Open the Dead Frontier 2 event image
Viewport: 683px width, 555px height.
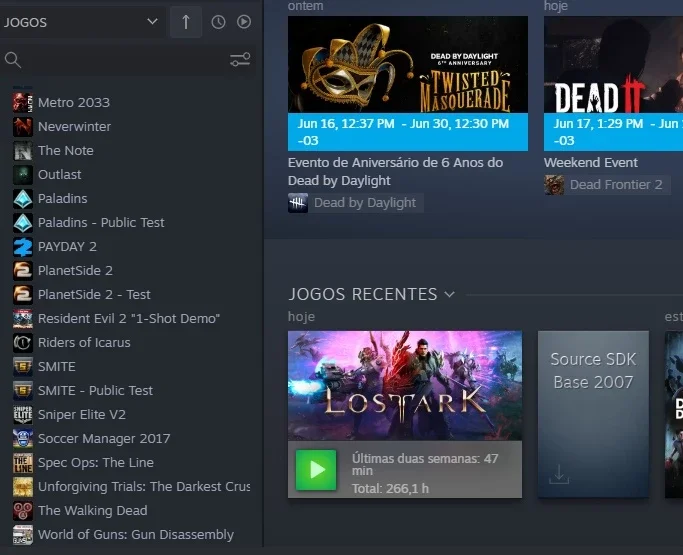pos(613,64)
